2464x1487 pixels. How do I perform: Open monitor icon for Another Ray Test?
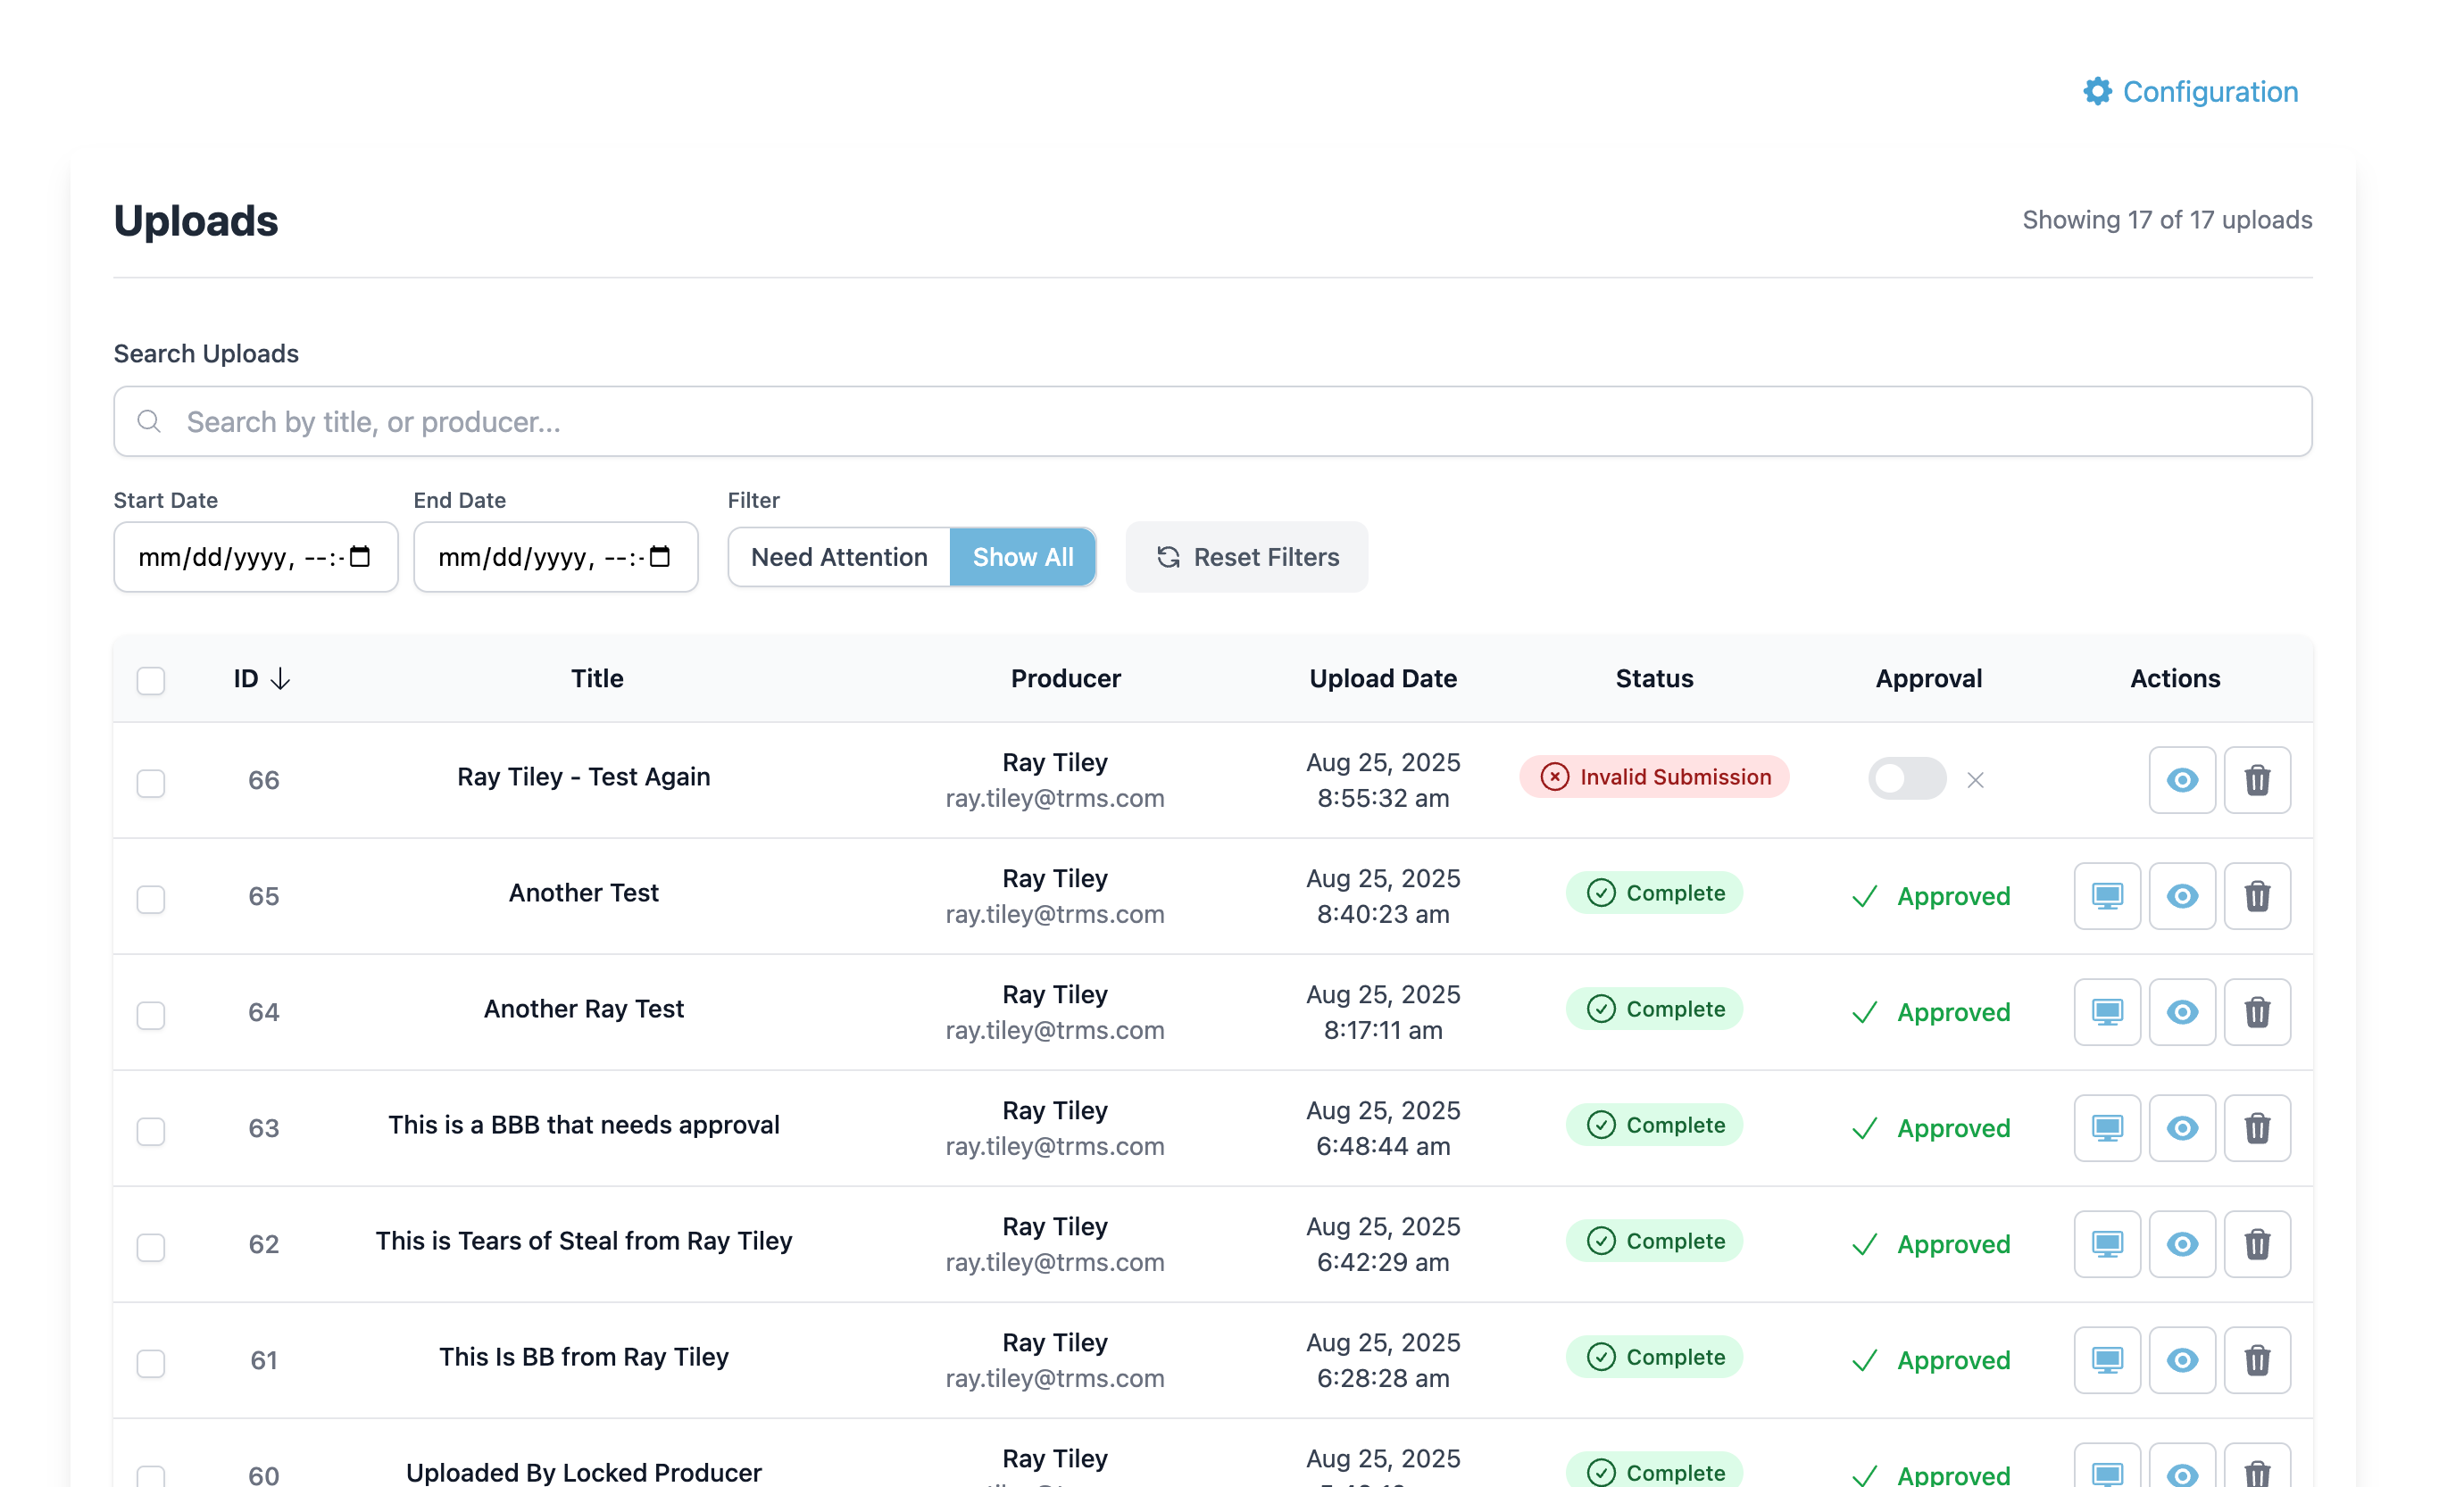click(x=2106, y=1012)
